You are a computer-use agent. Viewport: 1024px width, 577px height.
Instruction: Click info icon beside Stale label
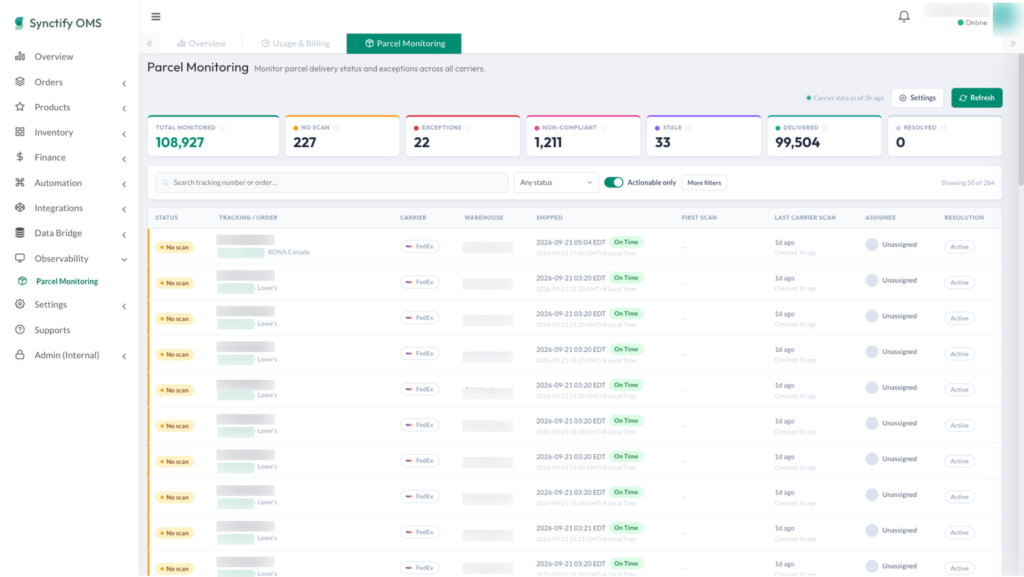tap(688, 128)
